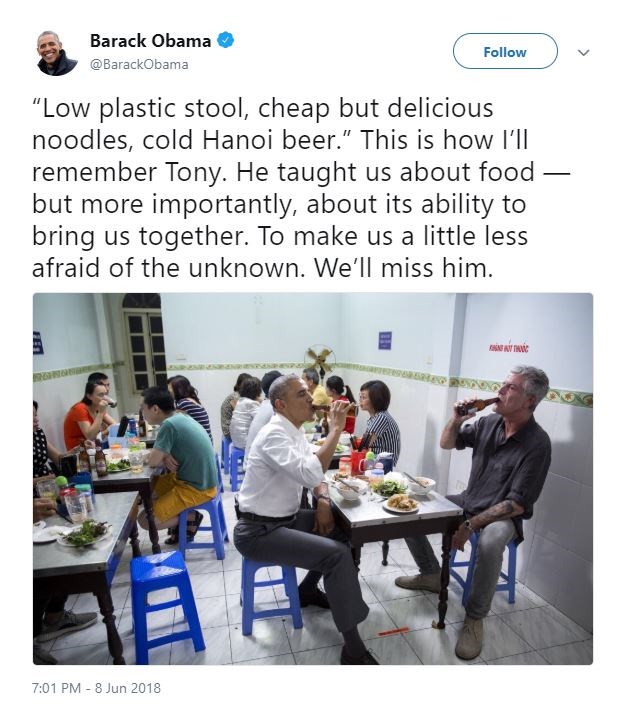
Task: Click the date 8 Jun 2018
Action: pyautogui.click(x=127, y=688)
